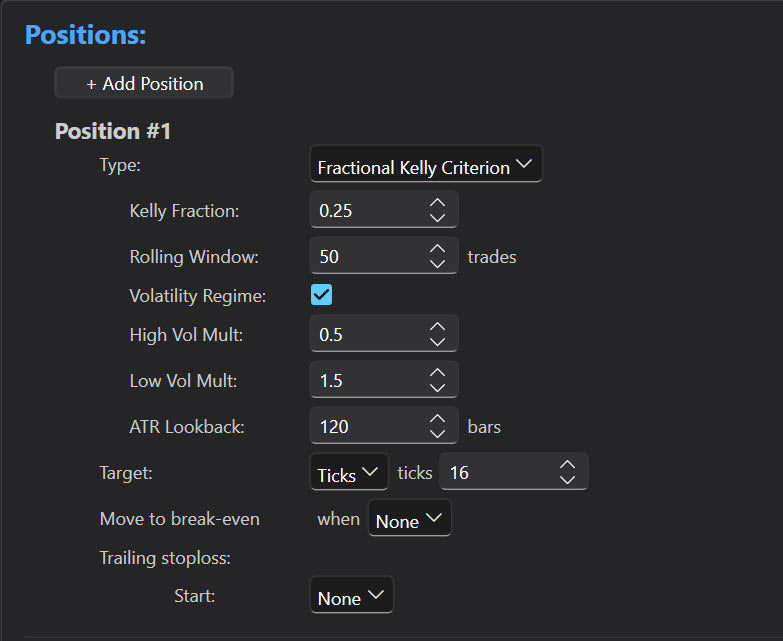This screenshot has width=783, height=641.
Task: Decrease Low Vol Mult with down arrow
Action: [x=437, y=388]
